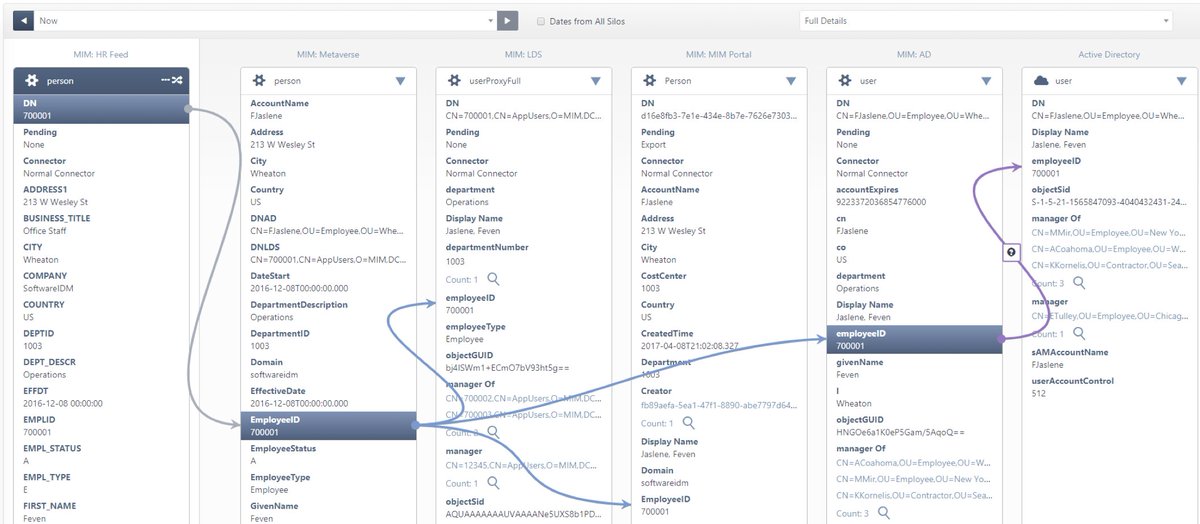Click the gear icon on HR Feed person card

pyautogui.click(x=32, y=80)
